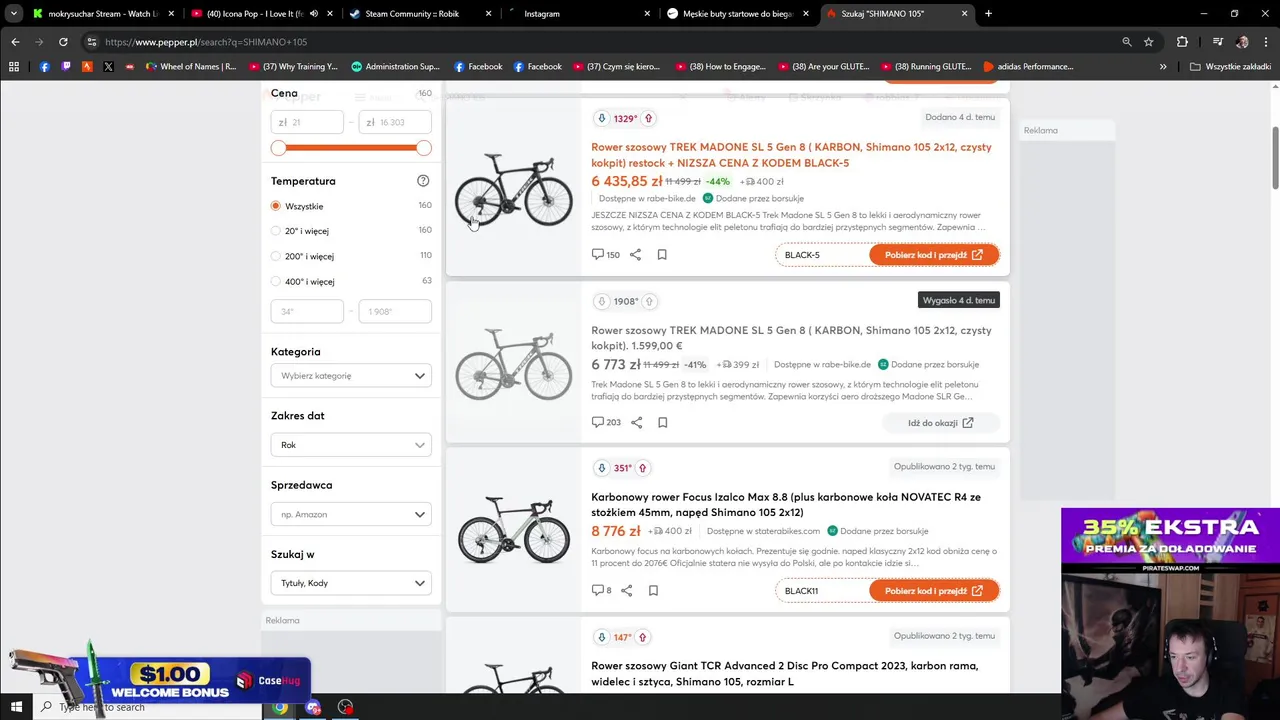This screenshot has width=1280, height=720.
Task: Click Pobierz kod i przejdź for BLACK-5
Action: [934, 255]
